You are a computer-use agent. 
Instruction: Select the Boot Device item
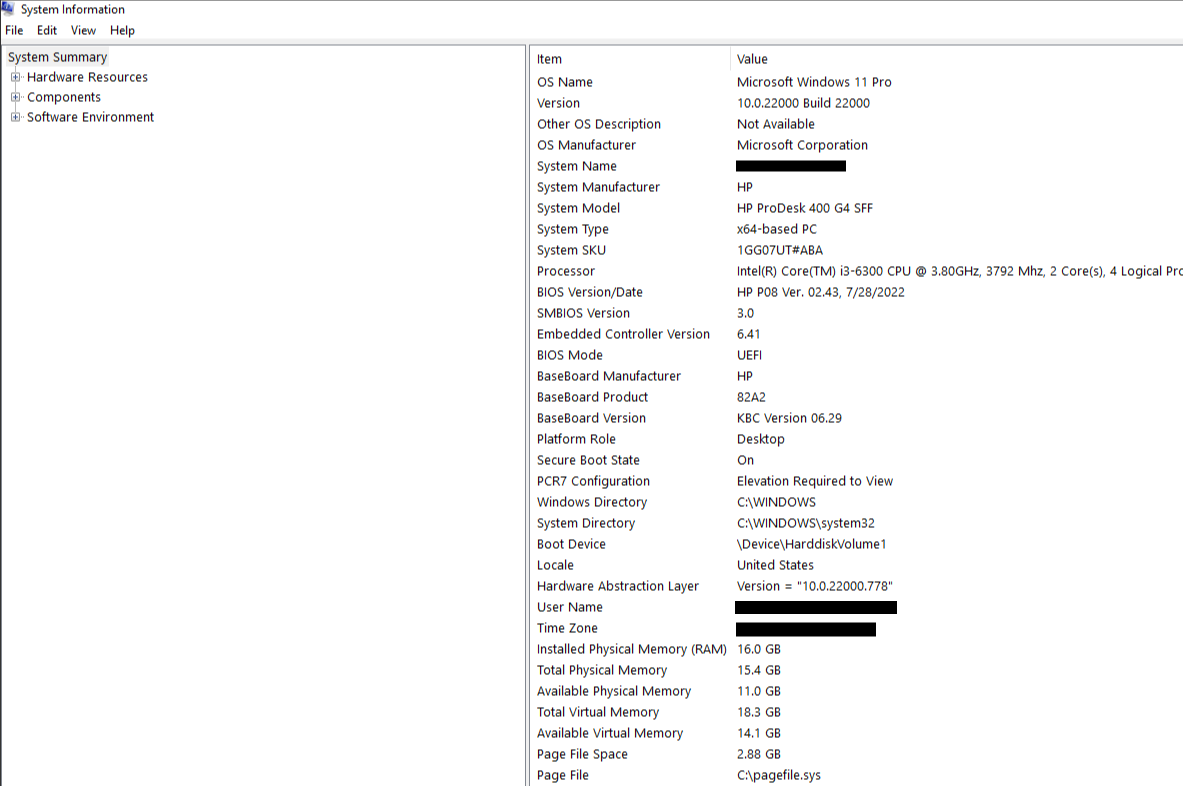[571, 545]
